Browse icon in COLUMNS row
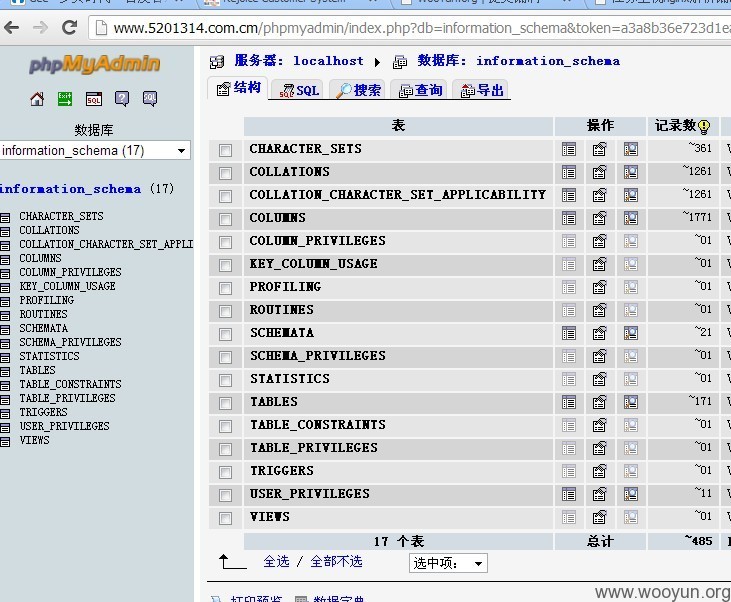Screen dimensions: 731x602 pyautogui.click(x=569, y=218)
